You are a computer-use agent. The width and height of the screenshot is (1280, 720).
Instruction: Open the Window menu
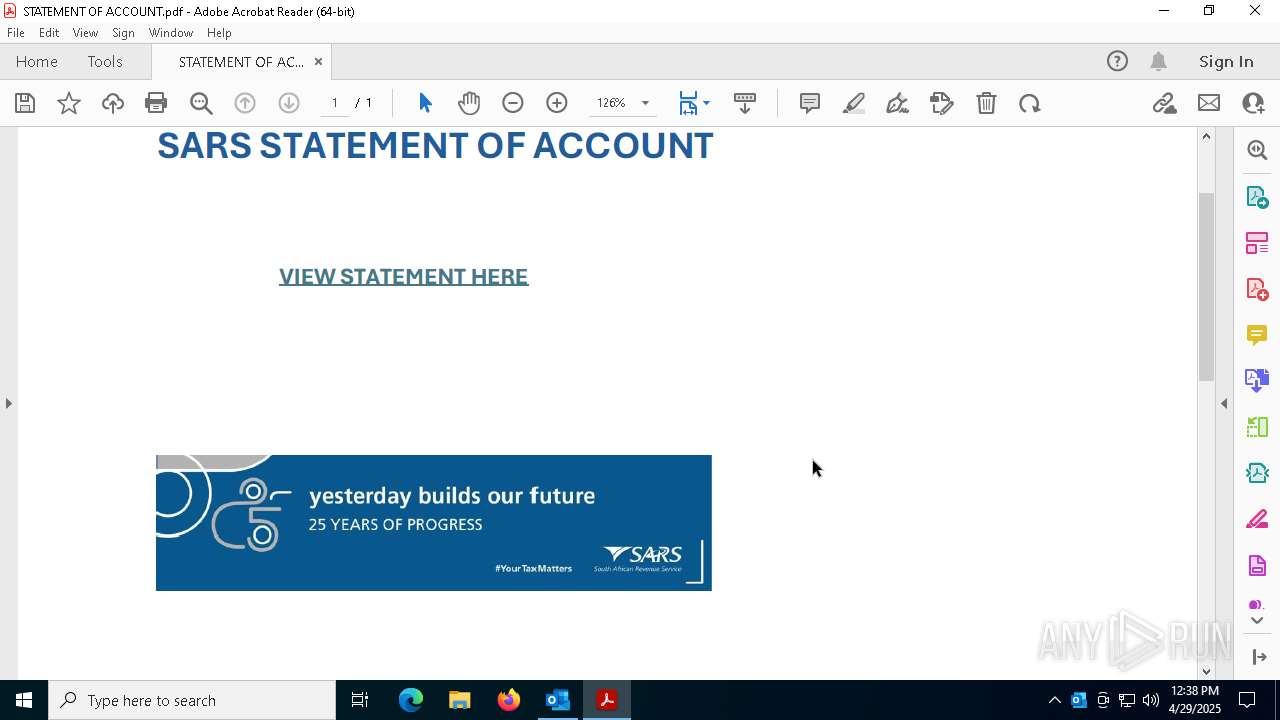(x=171, y=33)
